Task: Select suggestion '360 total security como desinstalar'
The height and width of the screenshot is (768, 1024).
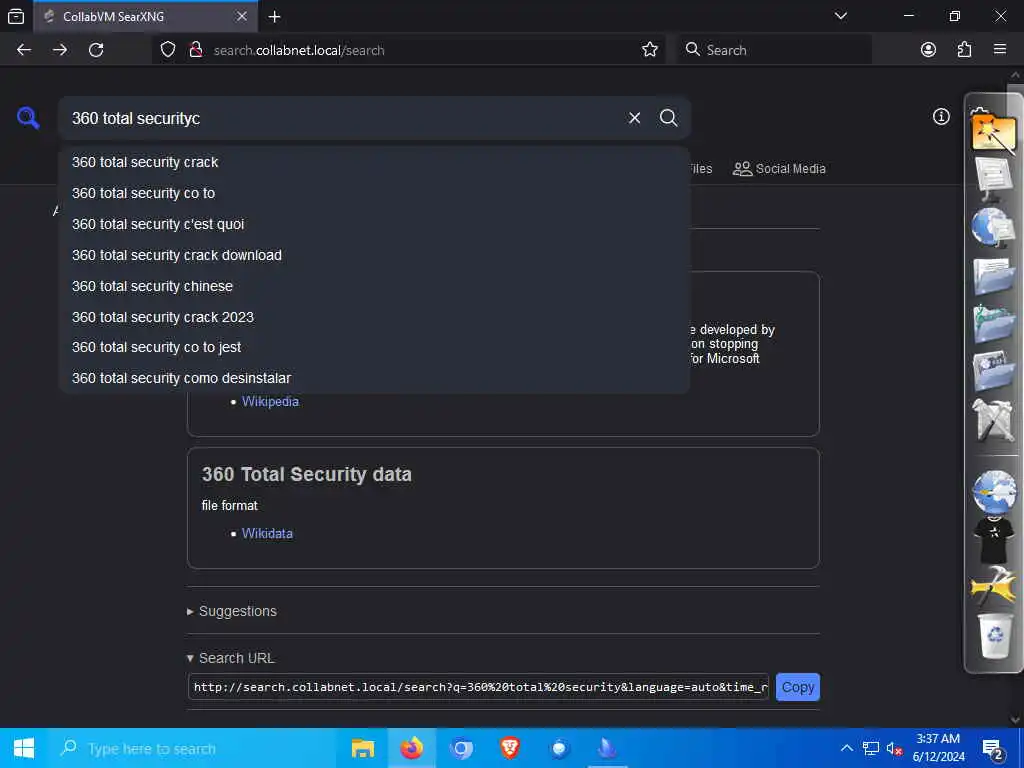Action: pos(374,378)
